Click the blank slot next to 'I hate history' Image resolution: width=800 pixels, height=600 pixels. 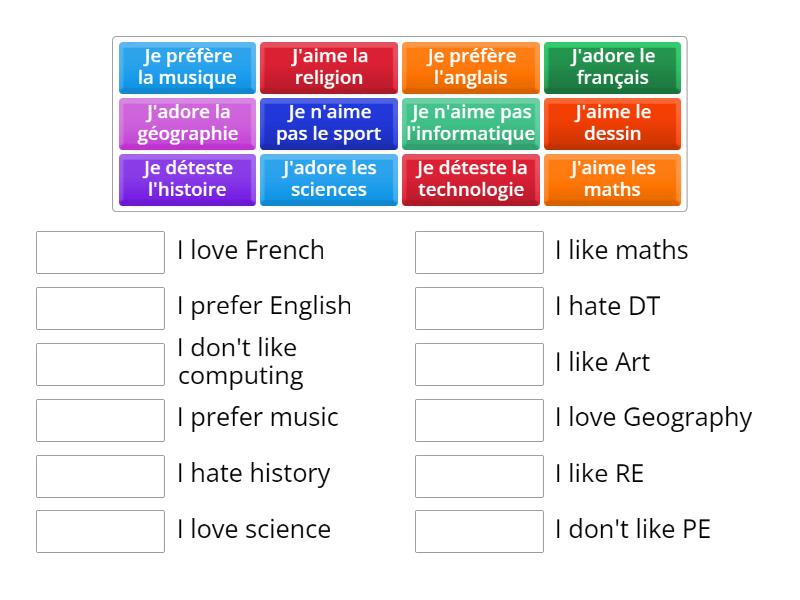click(101, 477)
